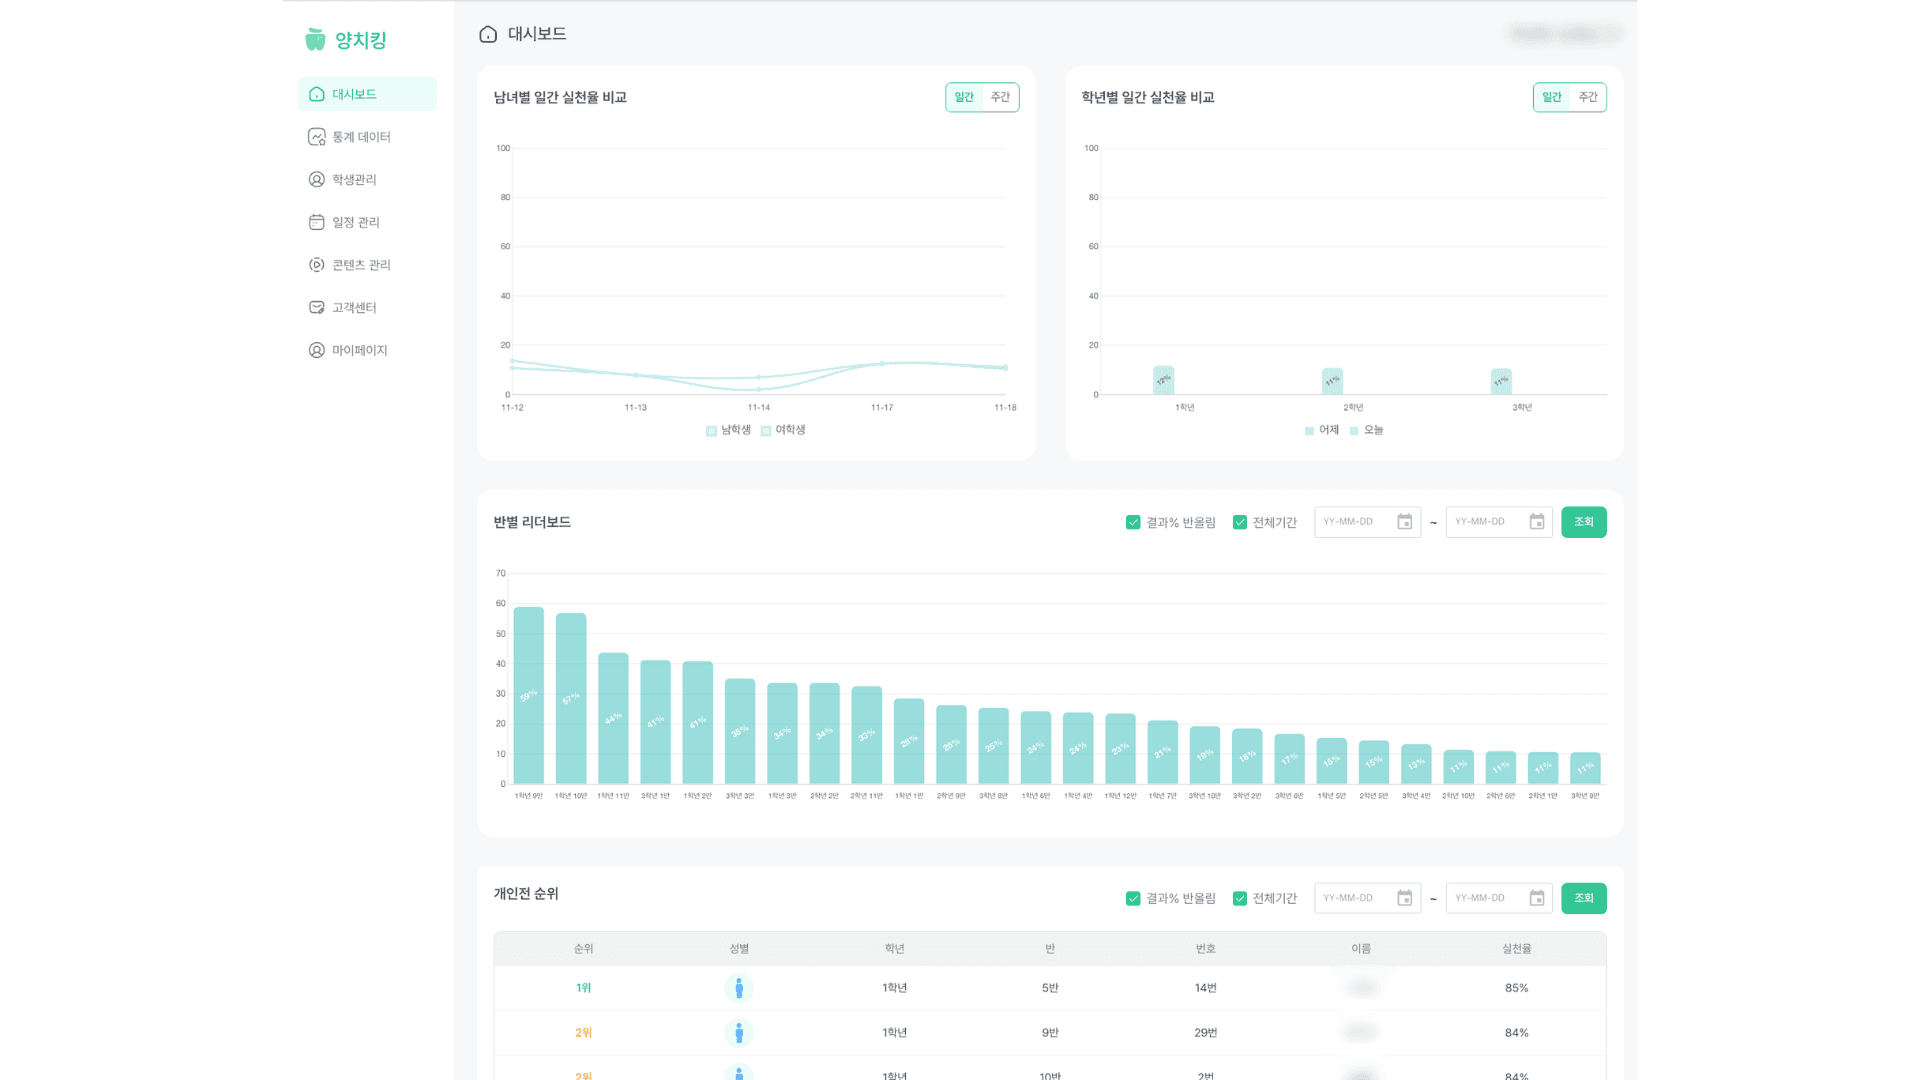Click the 일정 관리 calendar icon
Screen dimensions: 1920x1080
point(316,222)
